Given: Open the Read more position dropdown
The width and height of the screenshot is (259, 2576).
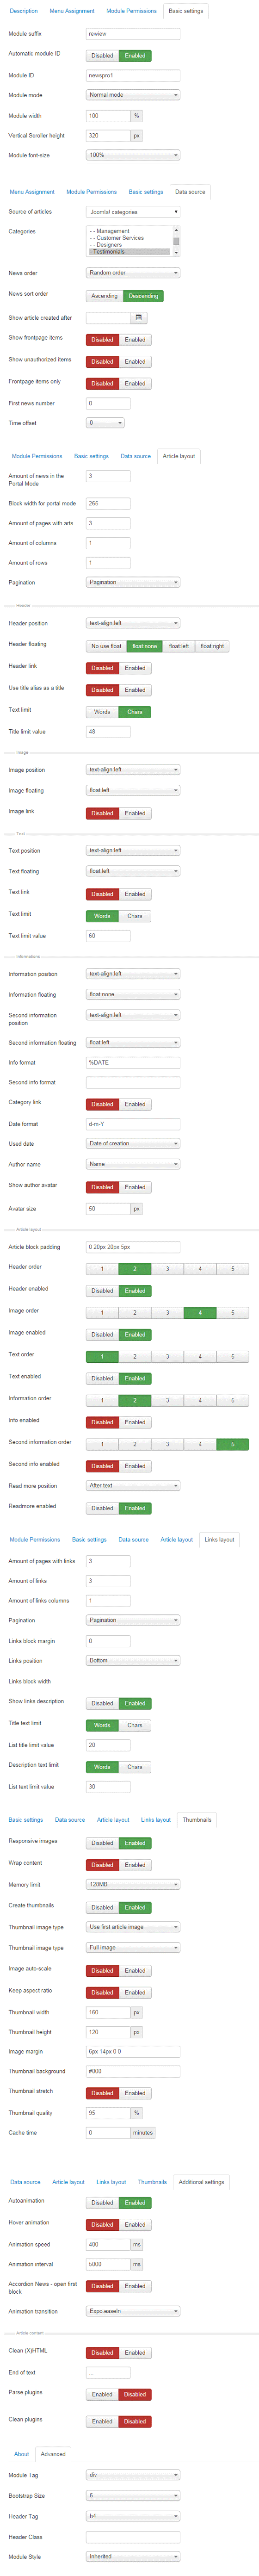Looking at the screenshot, I should pyautogui.click(x=133, y=1485).
